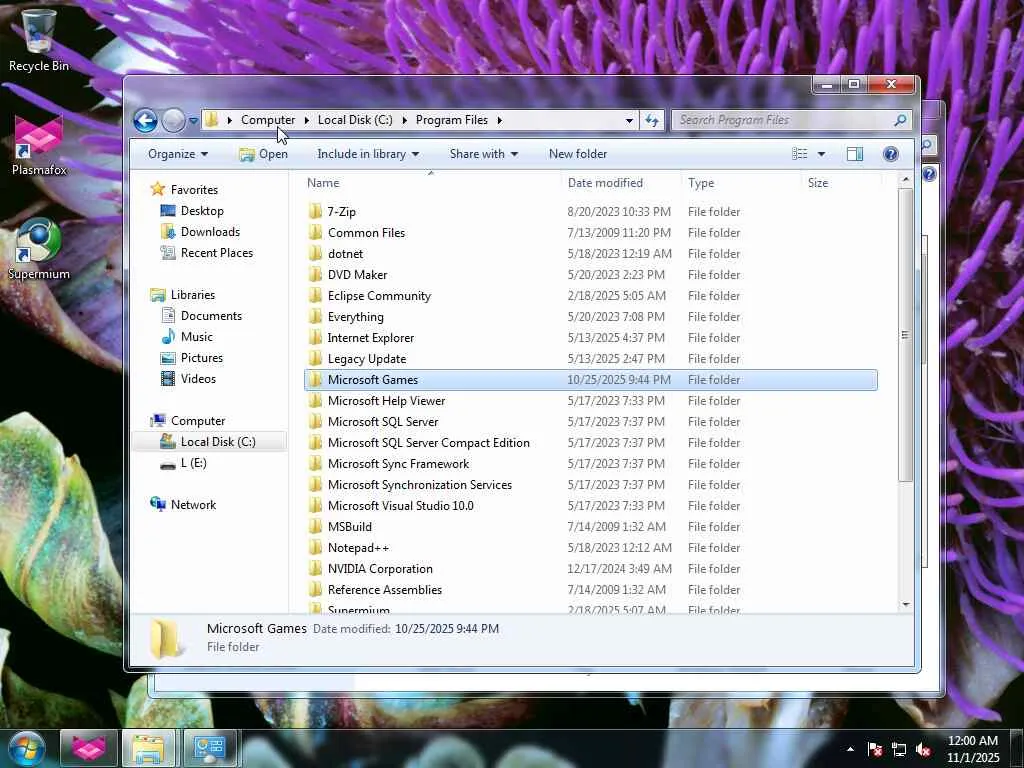Click the Plasmafox desktop shortcut
The image size is (1024, 768).
[x=39, y=144]
